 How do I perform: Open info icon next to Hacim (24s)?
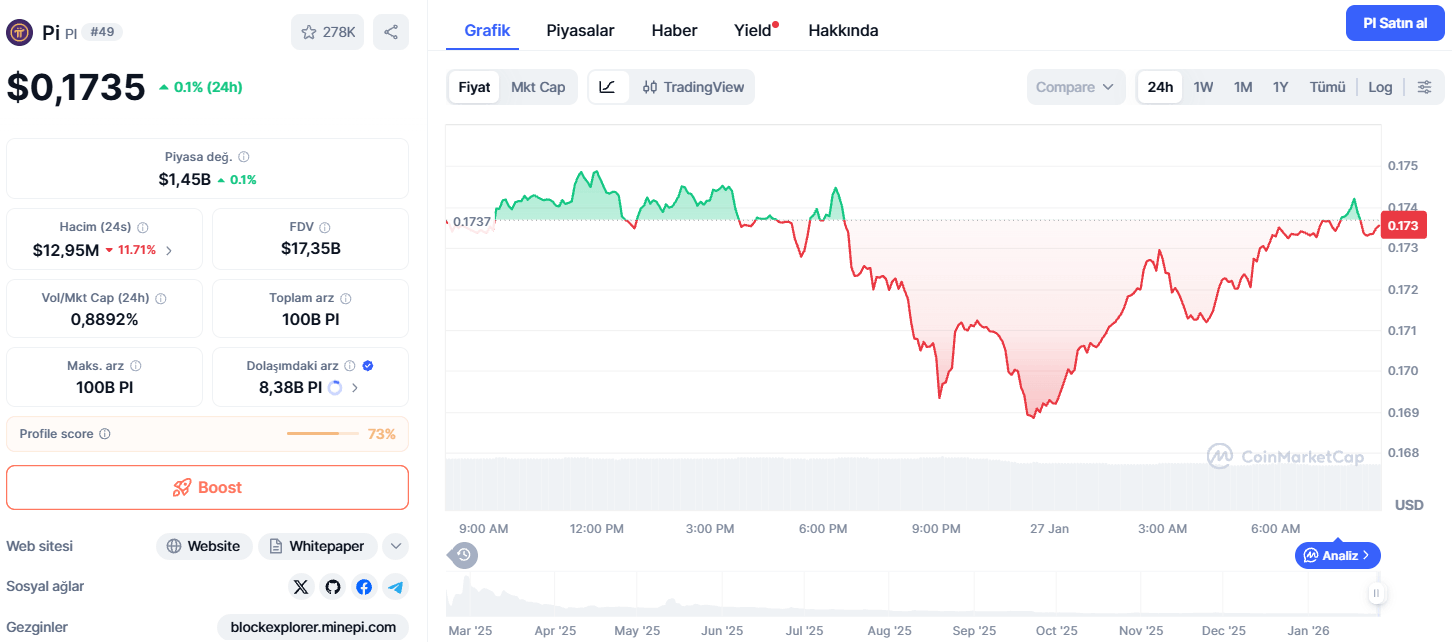tap(143, 227)
